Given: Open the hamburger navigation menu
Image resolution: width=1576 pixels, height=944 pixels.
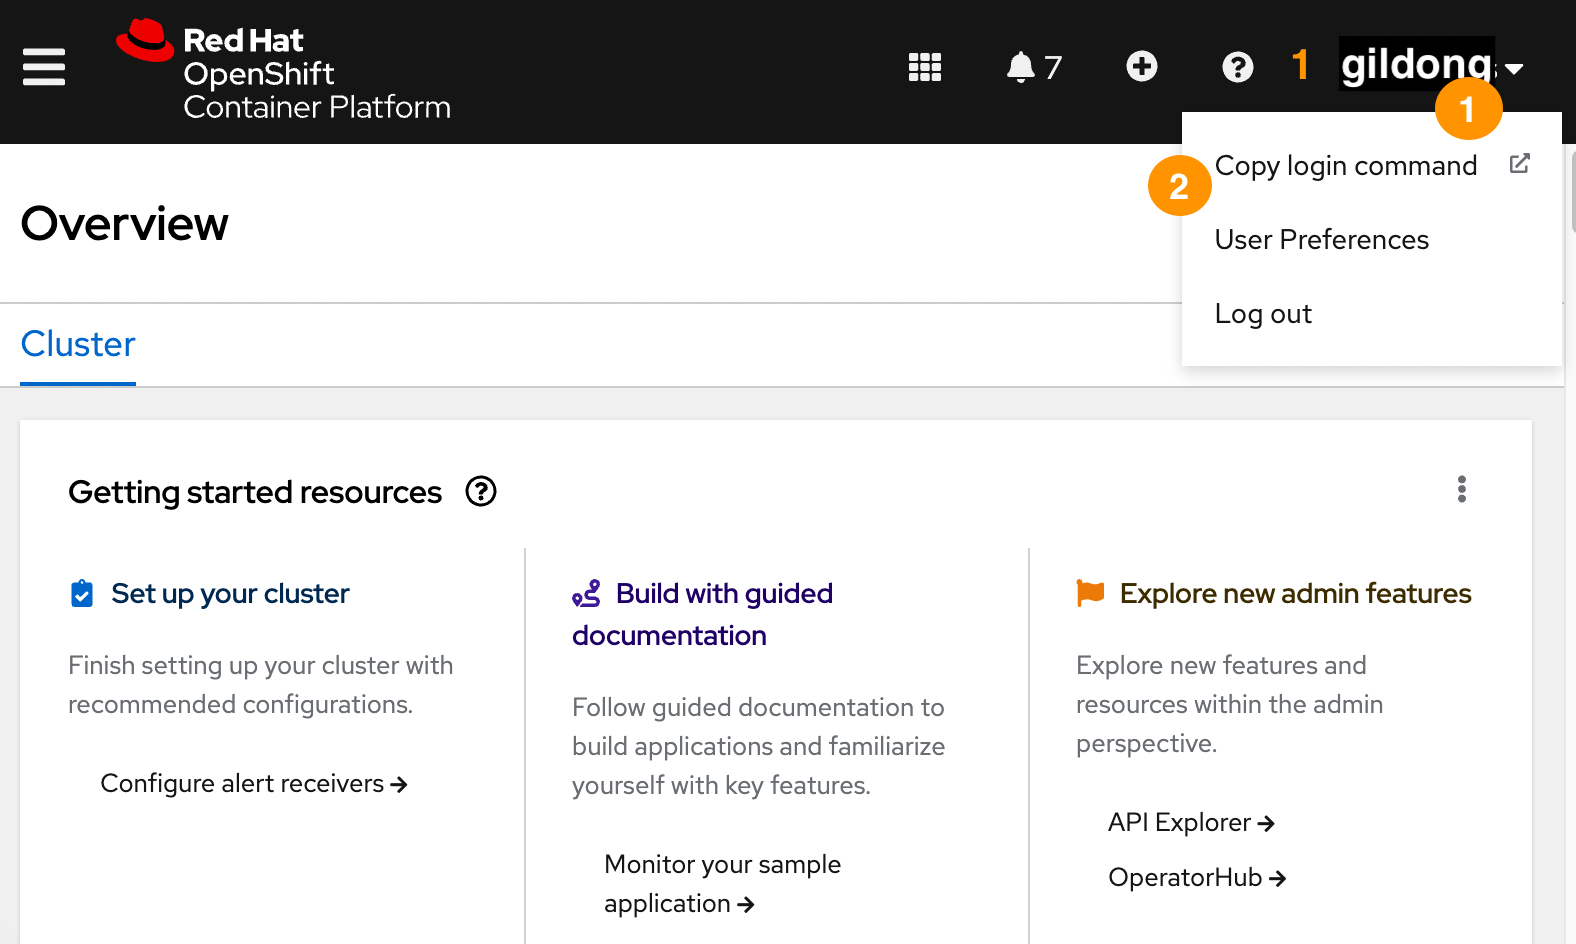Looking at the screenshot, I should click(44, 67).
